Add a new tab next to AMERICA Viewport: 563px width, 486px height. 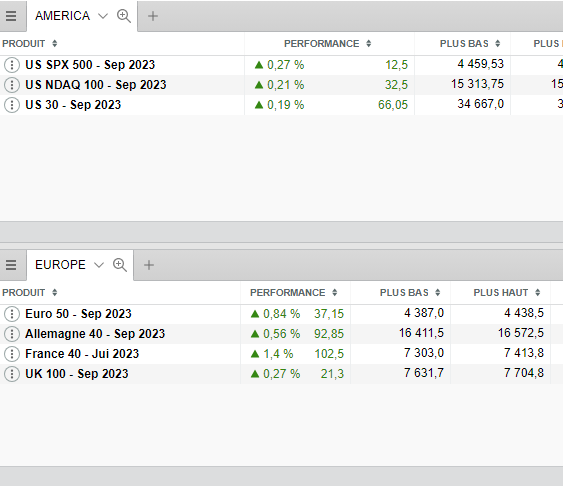click(153, 16)
